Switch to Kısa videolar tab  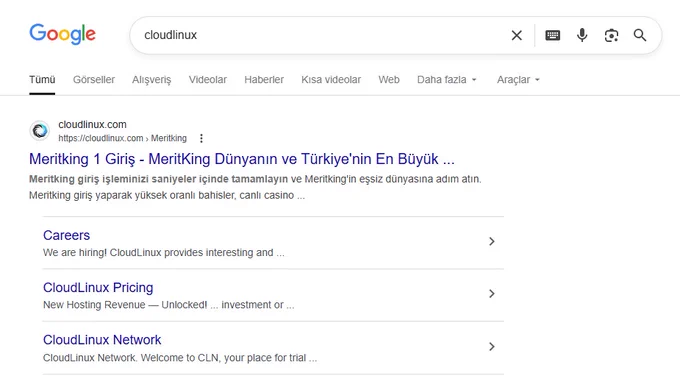(331, 80)
